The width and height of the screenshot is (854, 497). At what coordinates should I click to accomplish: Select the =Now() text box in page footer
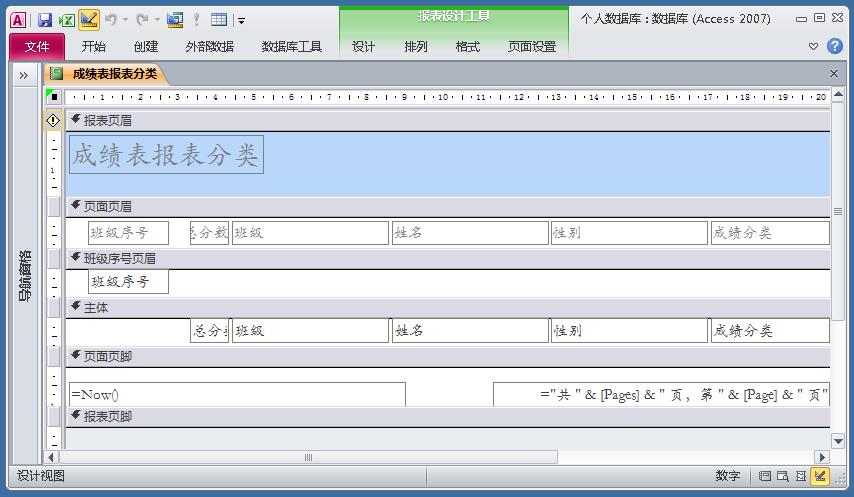coord(237,394)
